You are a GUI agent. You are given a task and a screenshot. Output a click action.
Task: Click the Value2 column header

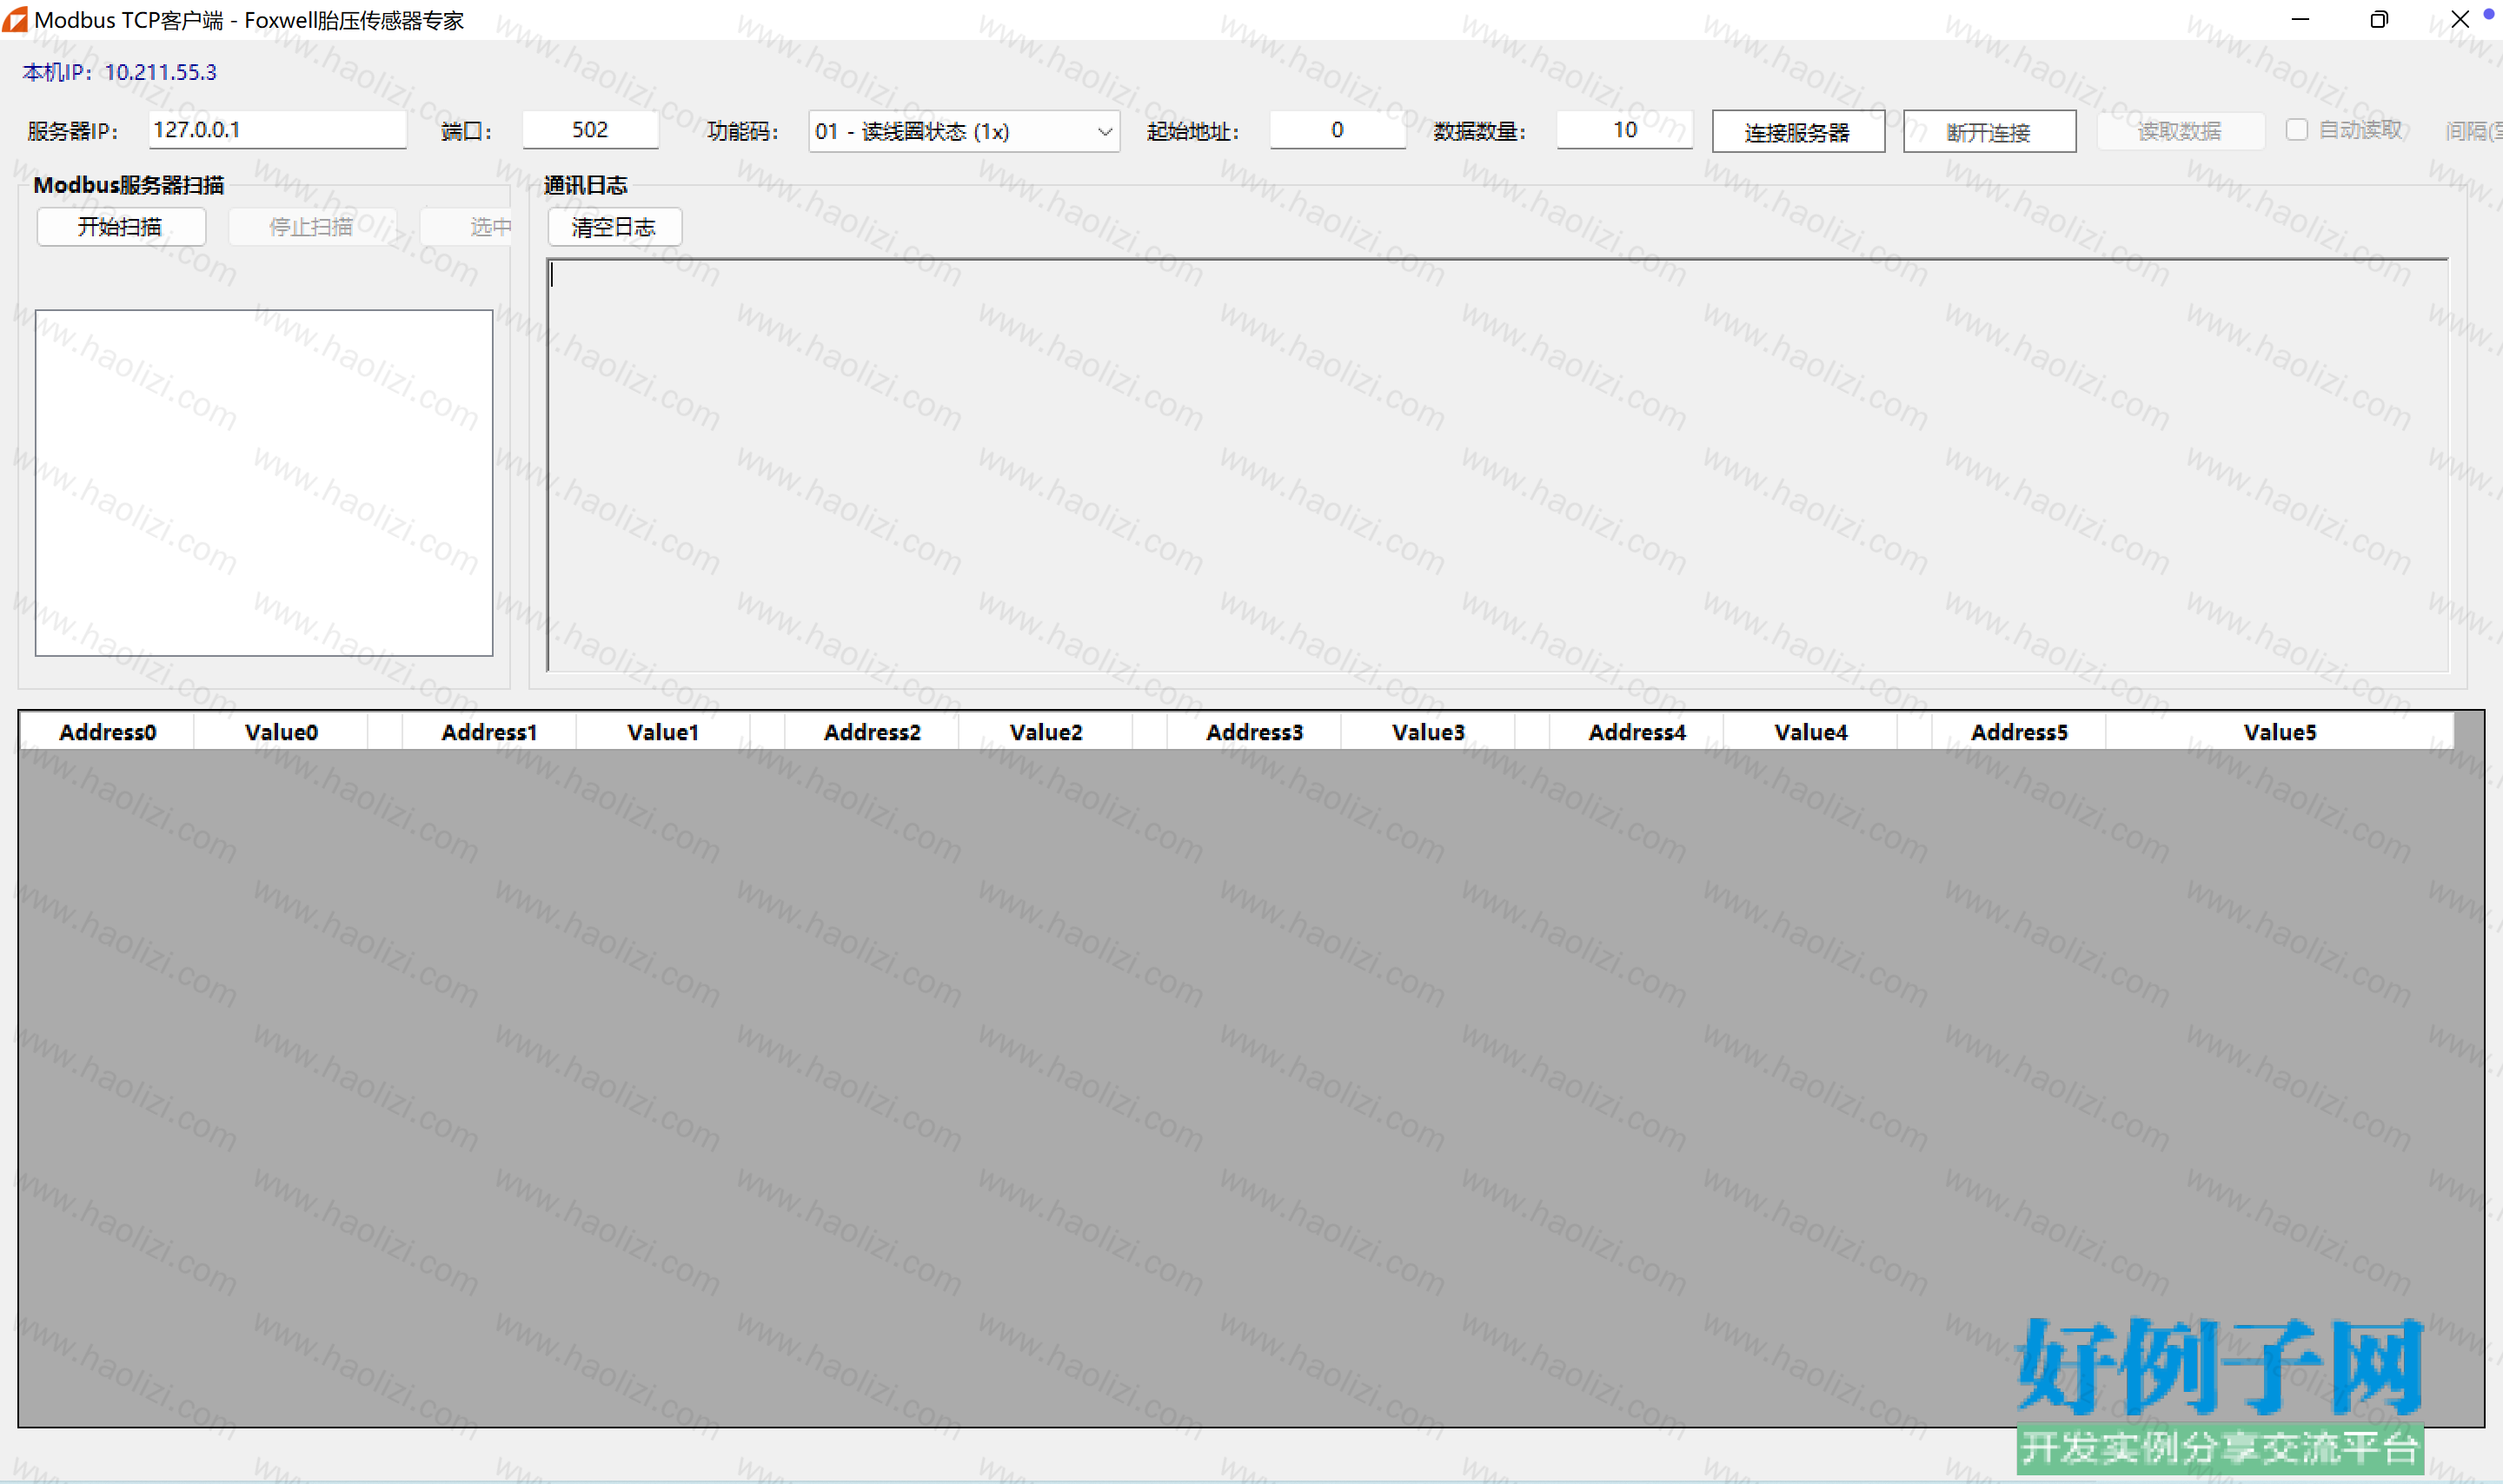tap(1046, 732)
